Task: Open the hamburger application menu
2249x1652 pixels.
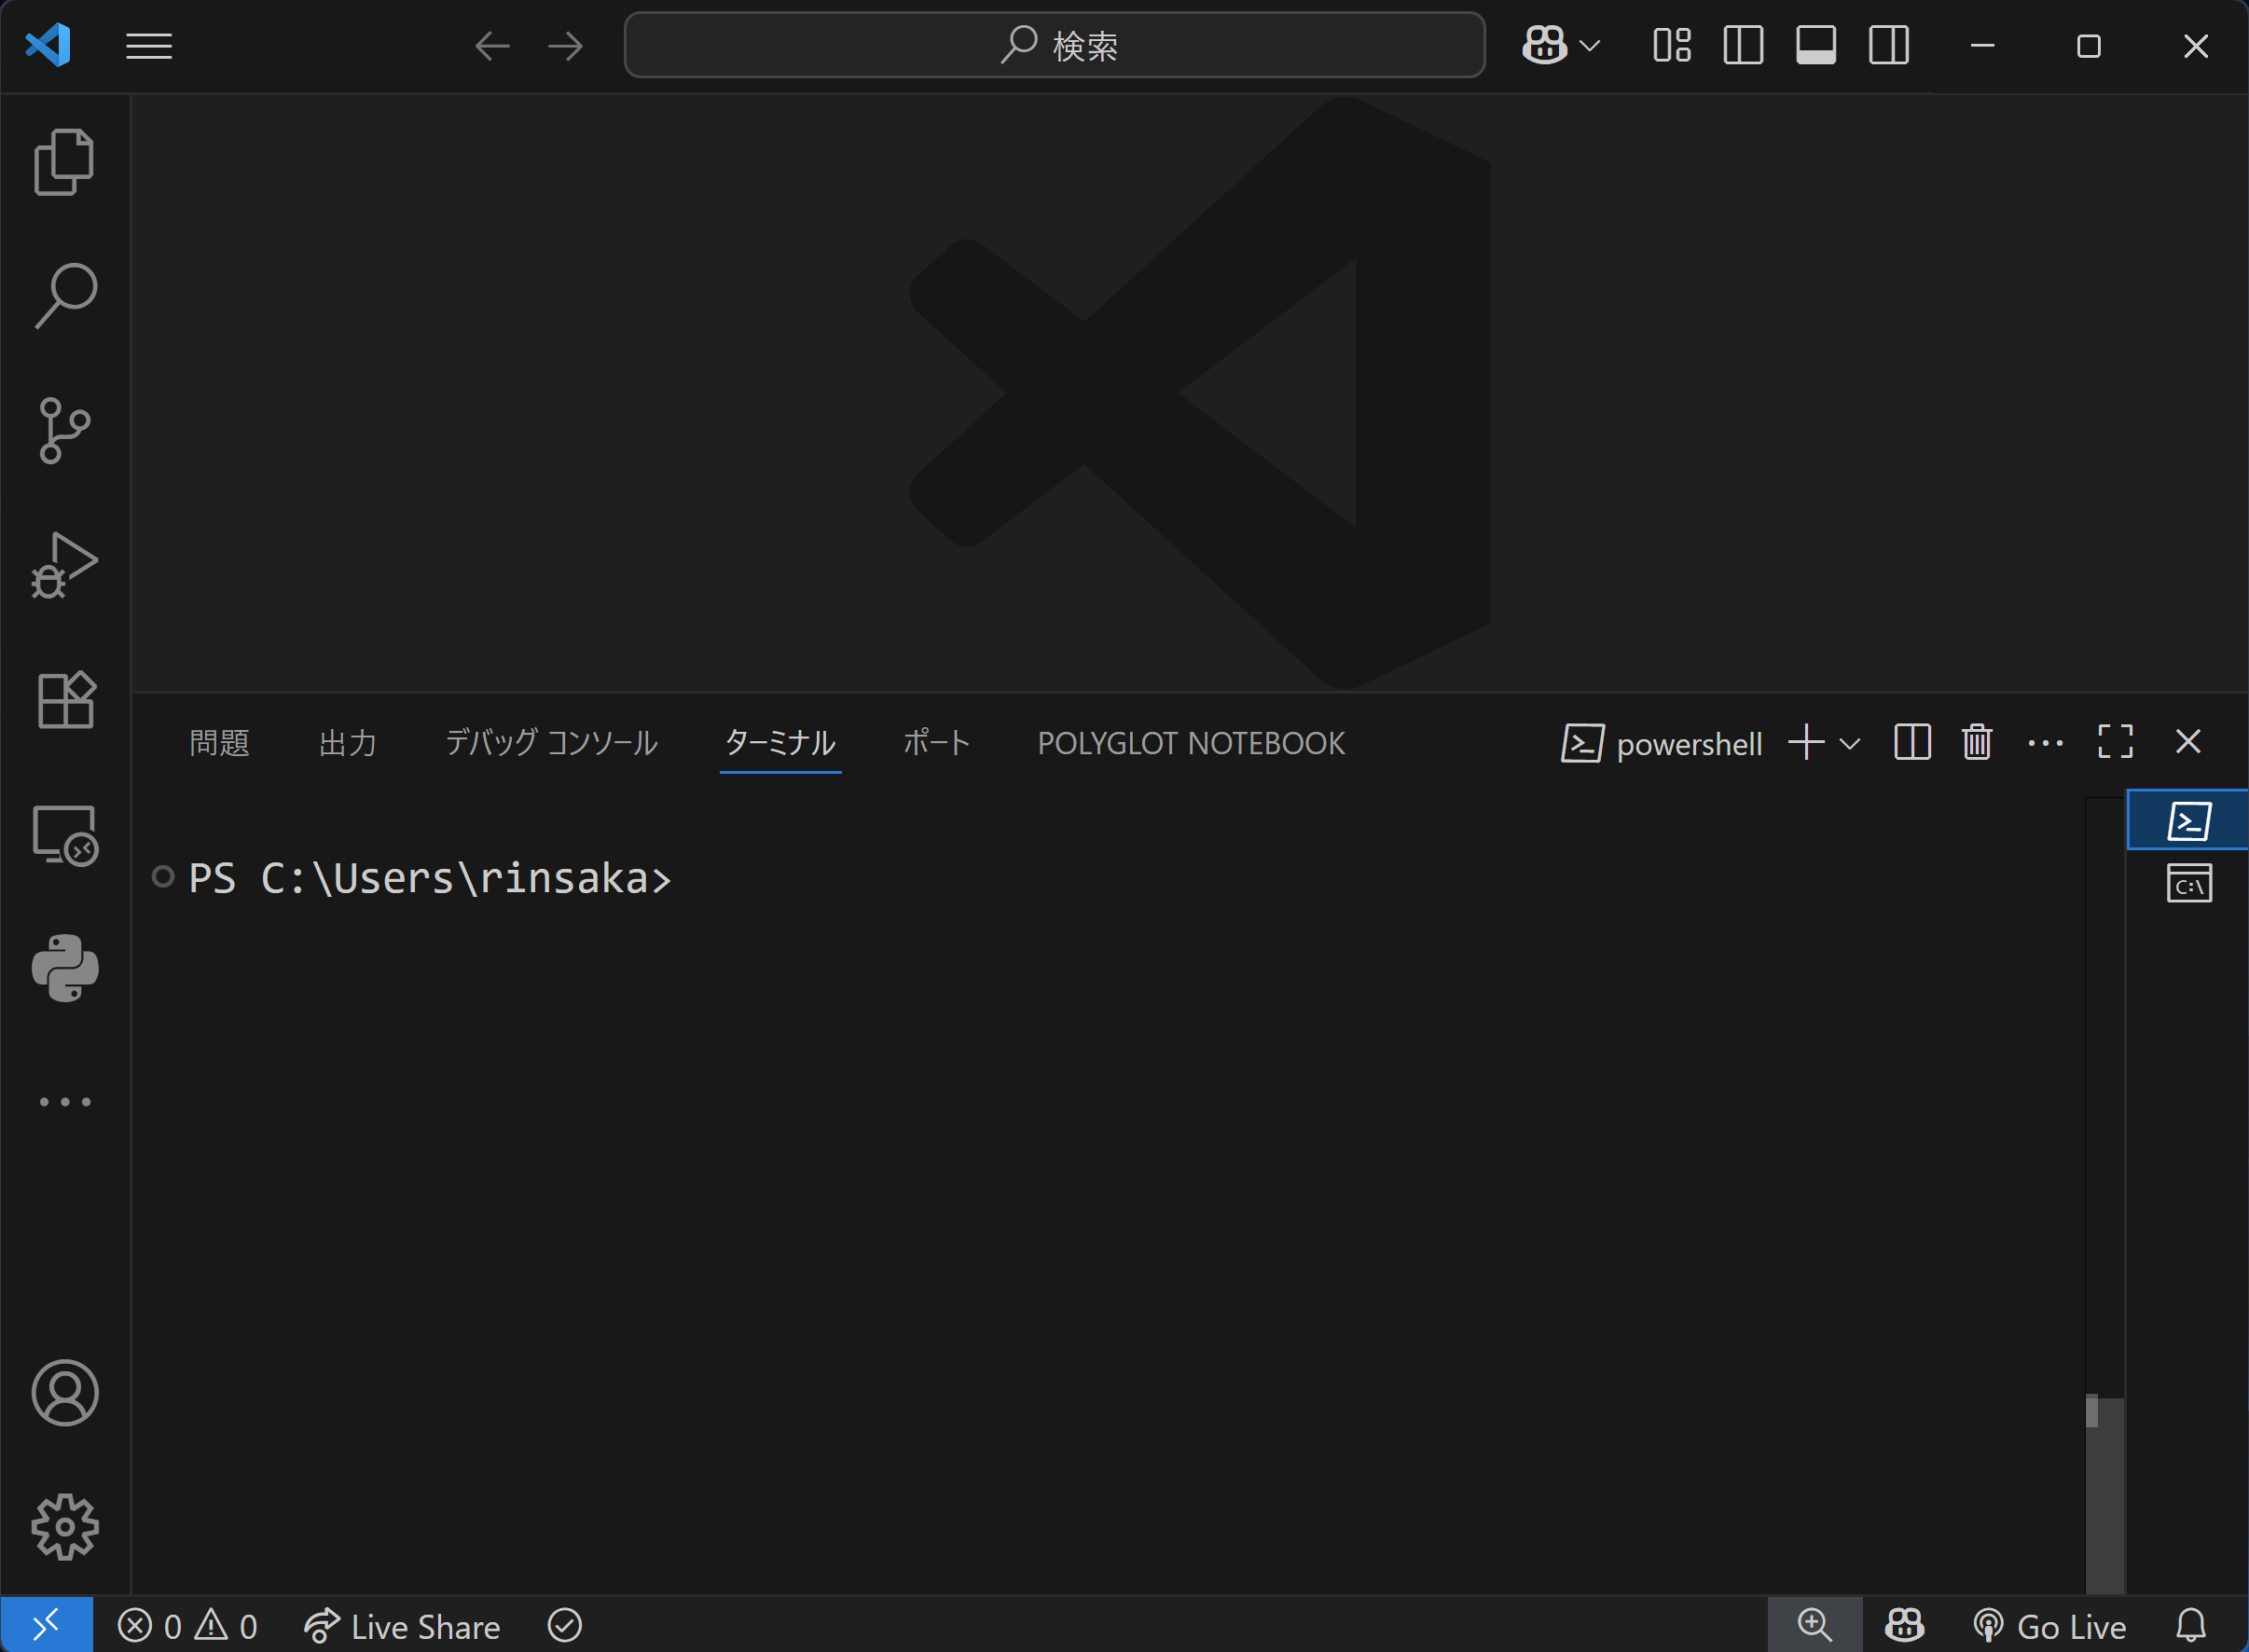Action: pyautogui.click(x=149, y=46)
